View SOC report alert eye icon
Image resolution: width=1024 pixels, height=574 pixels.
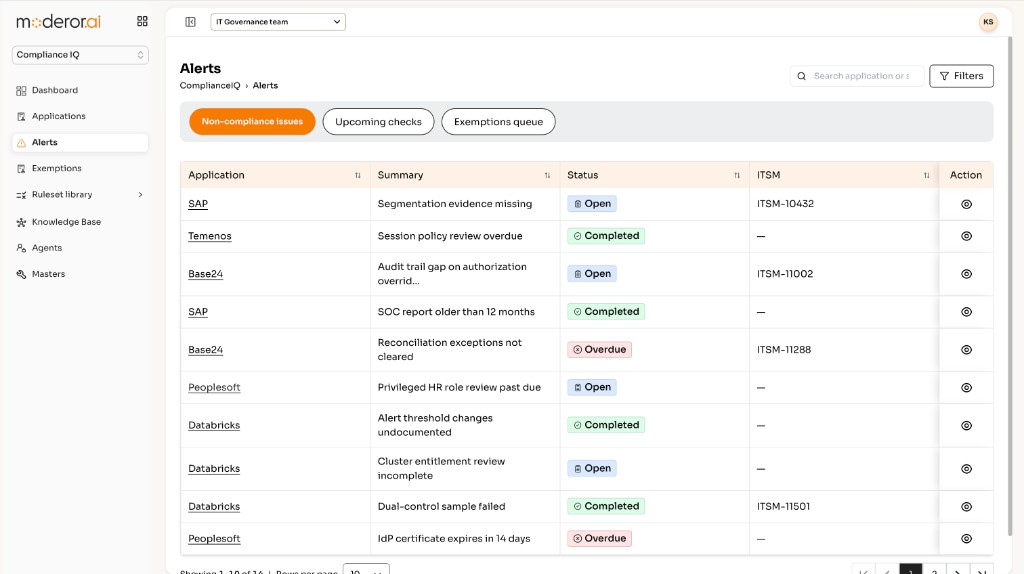pyautogui.click(x=967, y=312)
